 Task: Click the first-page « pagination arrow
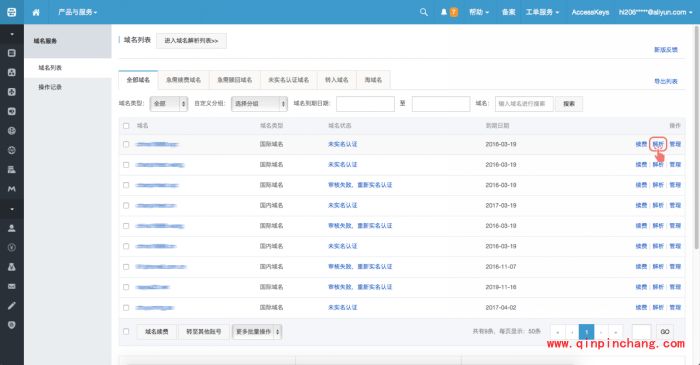(558, 332)
